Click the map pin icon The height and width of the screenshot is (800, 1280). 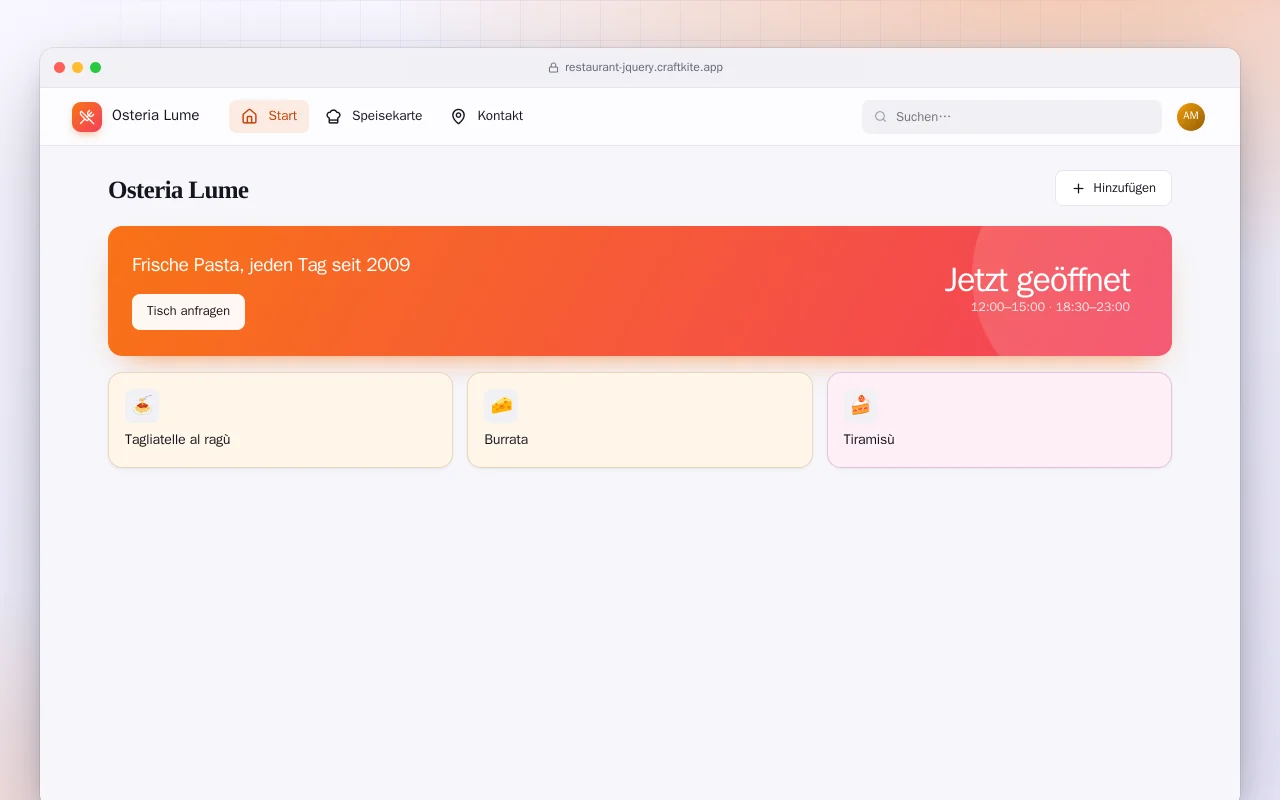(x=459, y=117)
